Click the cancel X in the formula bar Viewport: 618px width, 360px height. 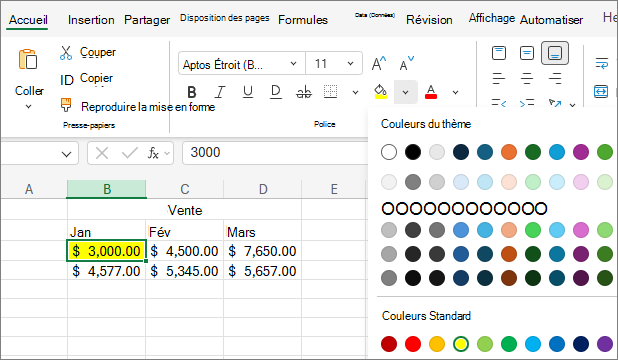click(102, 153)
